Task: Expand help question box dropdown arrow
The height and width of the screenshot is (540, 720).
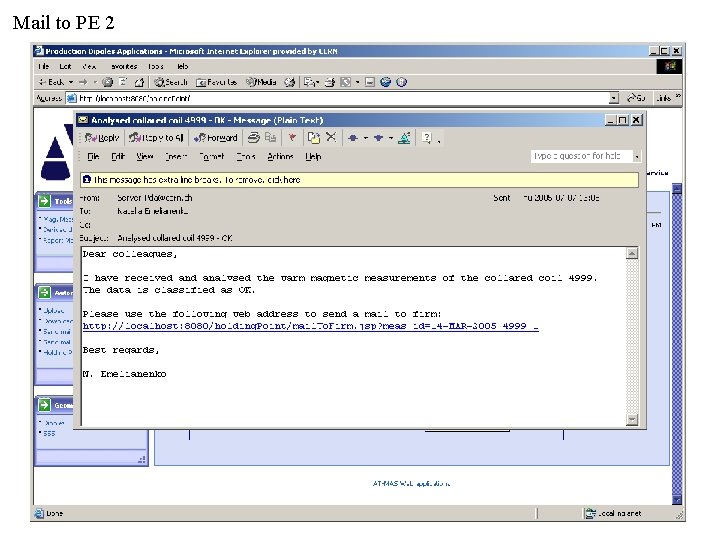Action: coord(637,157)
